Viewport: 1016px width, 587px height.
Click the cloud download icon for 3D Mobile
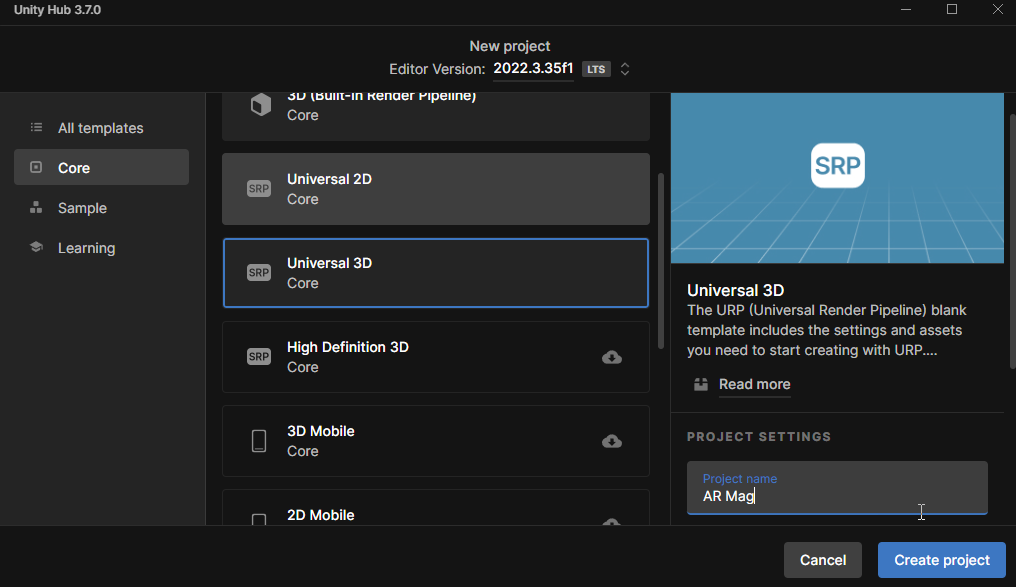pos(611,441)
